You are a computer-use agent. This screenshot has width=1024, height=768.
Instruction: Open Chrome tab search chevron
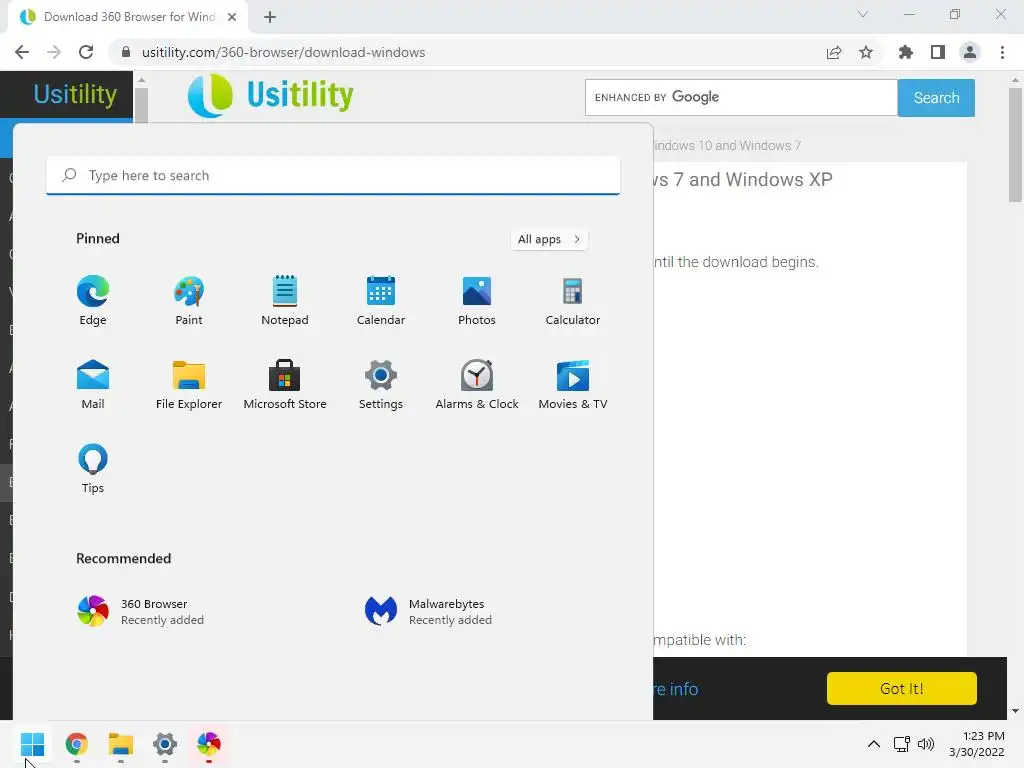[863, 14]
